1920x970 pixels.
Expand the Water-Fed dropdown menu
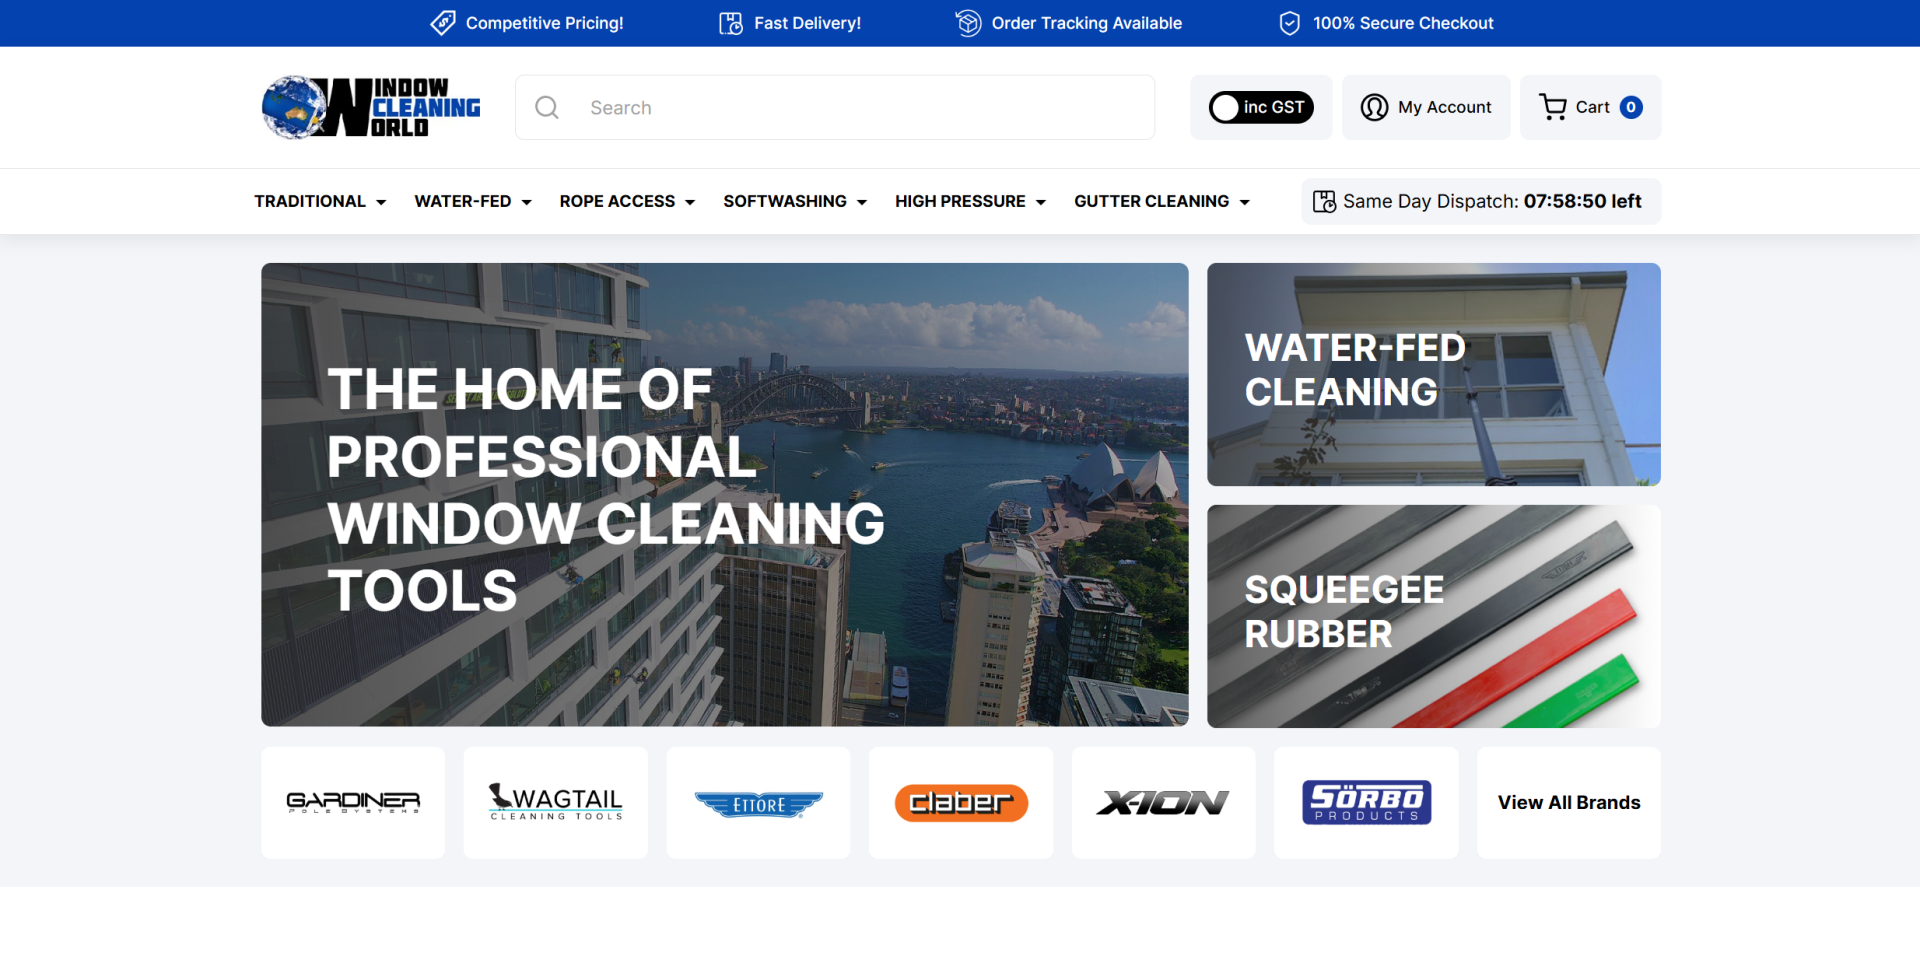[473, 202]
